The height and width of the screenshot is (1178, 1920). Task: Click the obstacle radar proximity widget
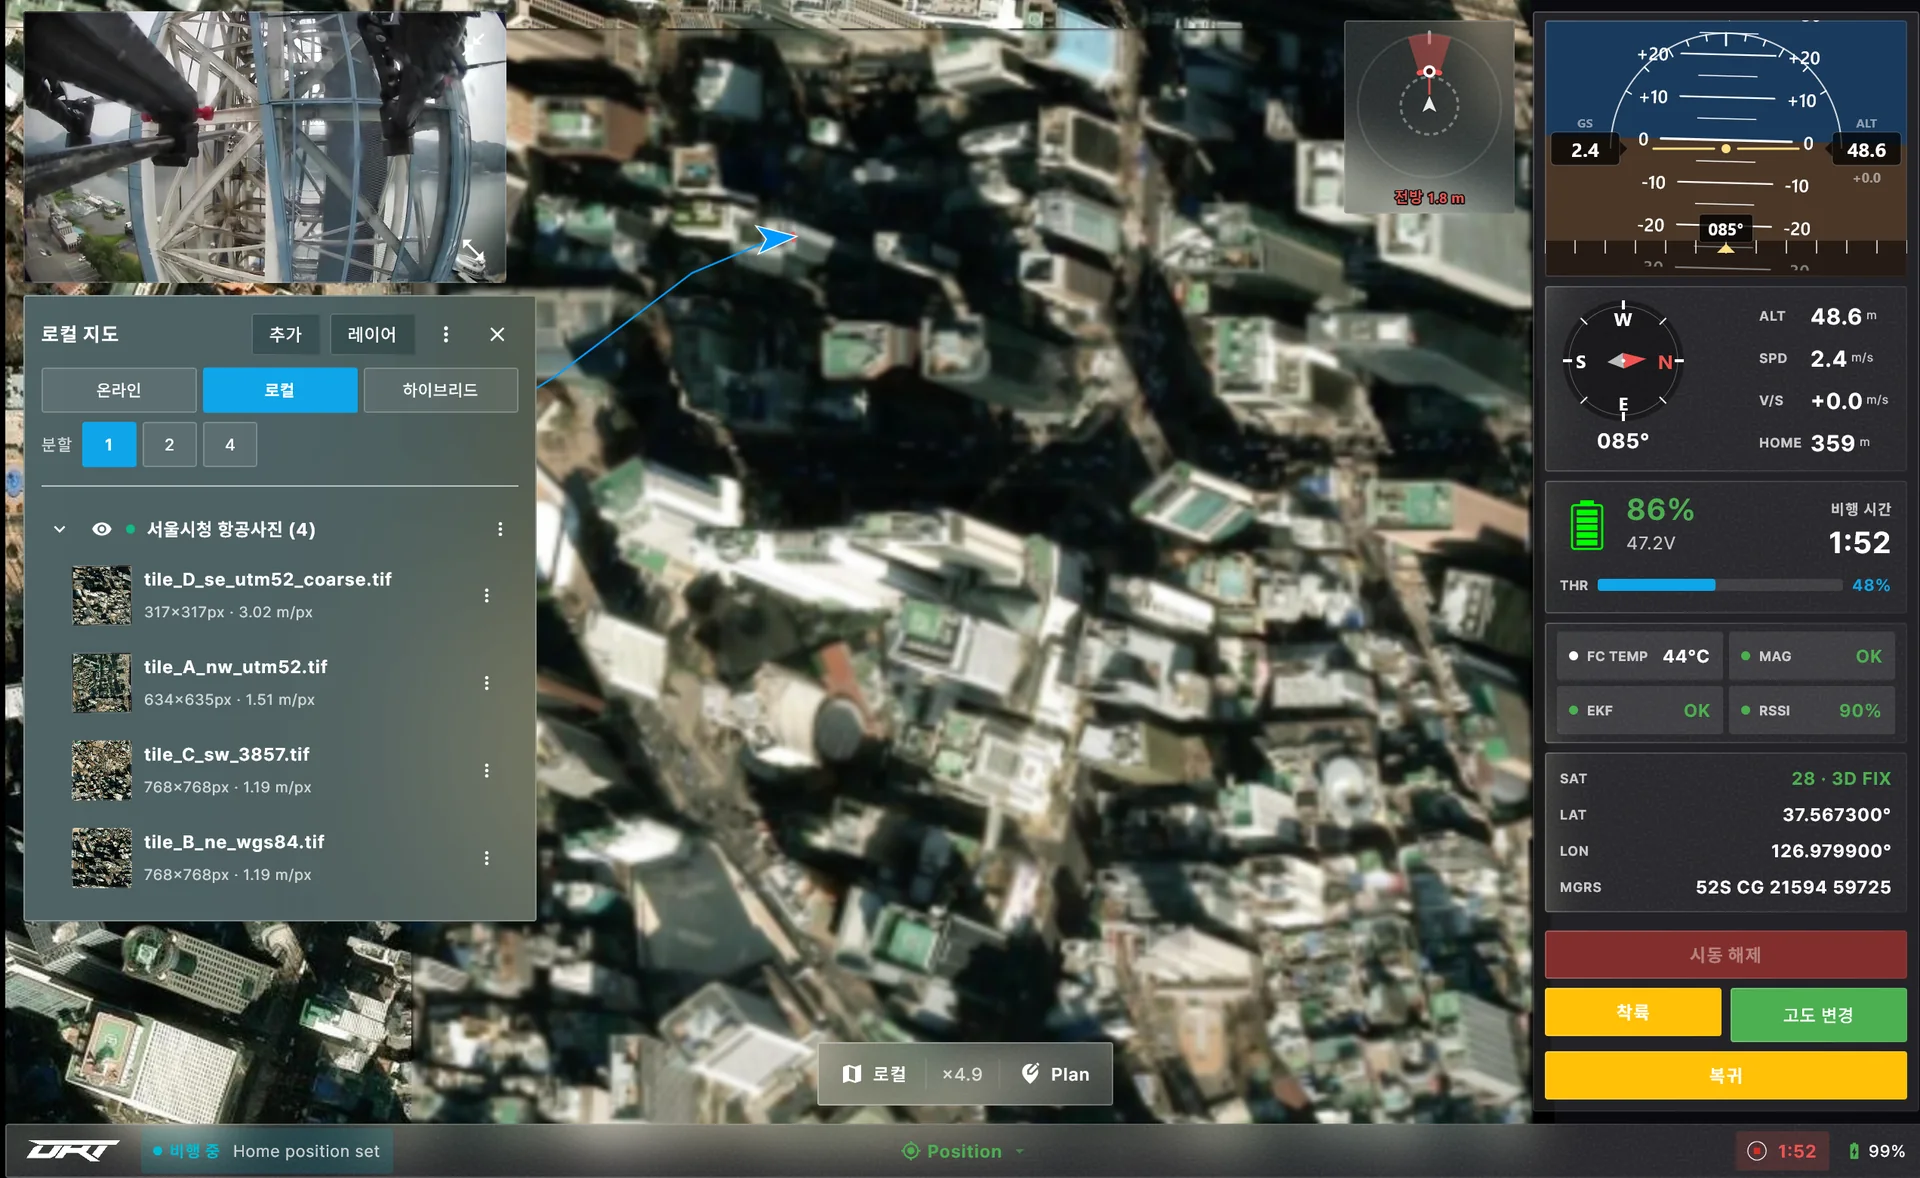point(1429,116)
